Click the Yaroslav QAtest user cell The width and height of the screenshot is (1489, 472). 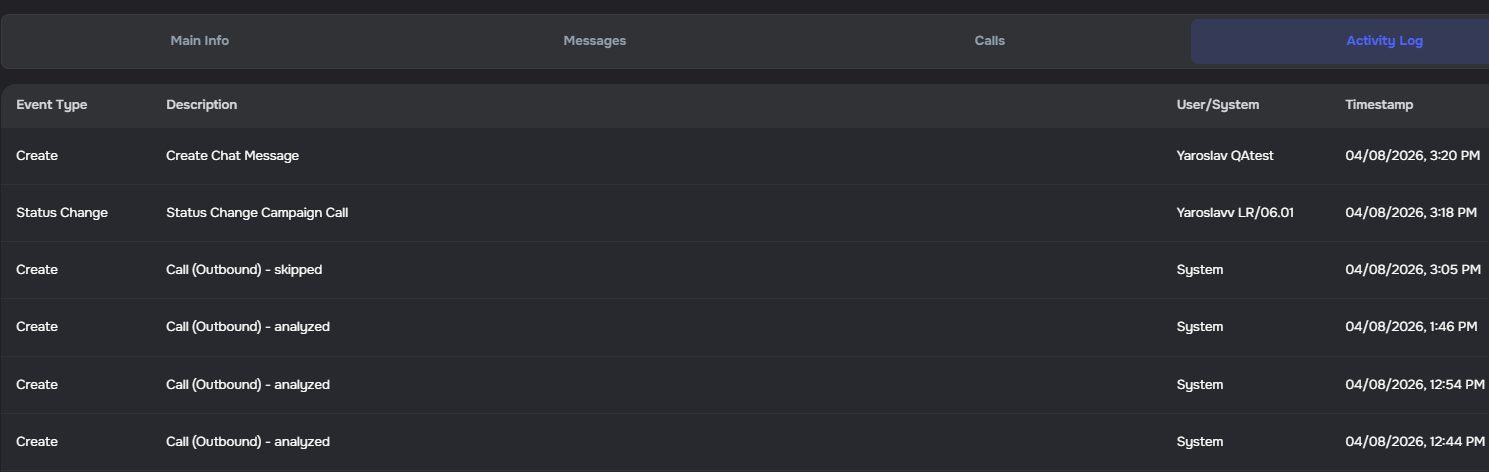click(x=1225, y=156)
